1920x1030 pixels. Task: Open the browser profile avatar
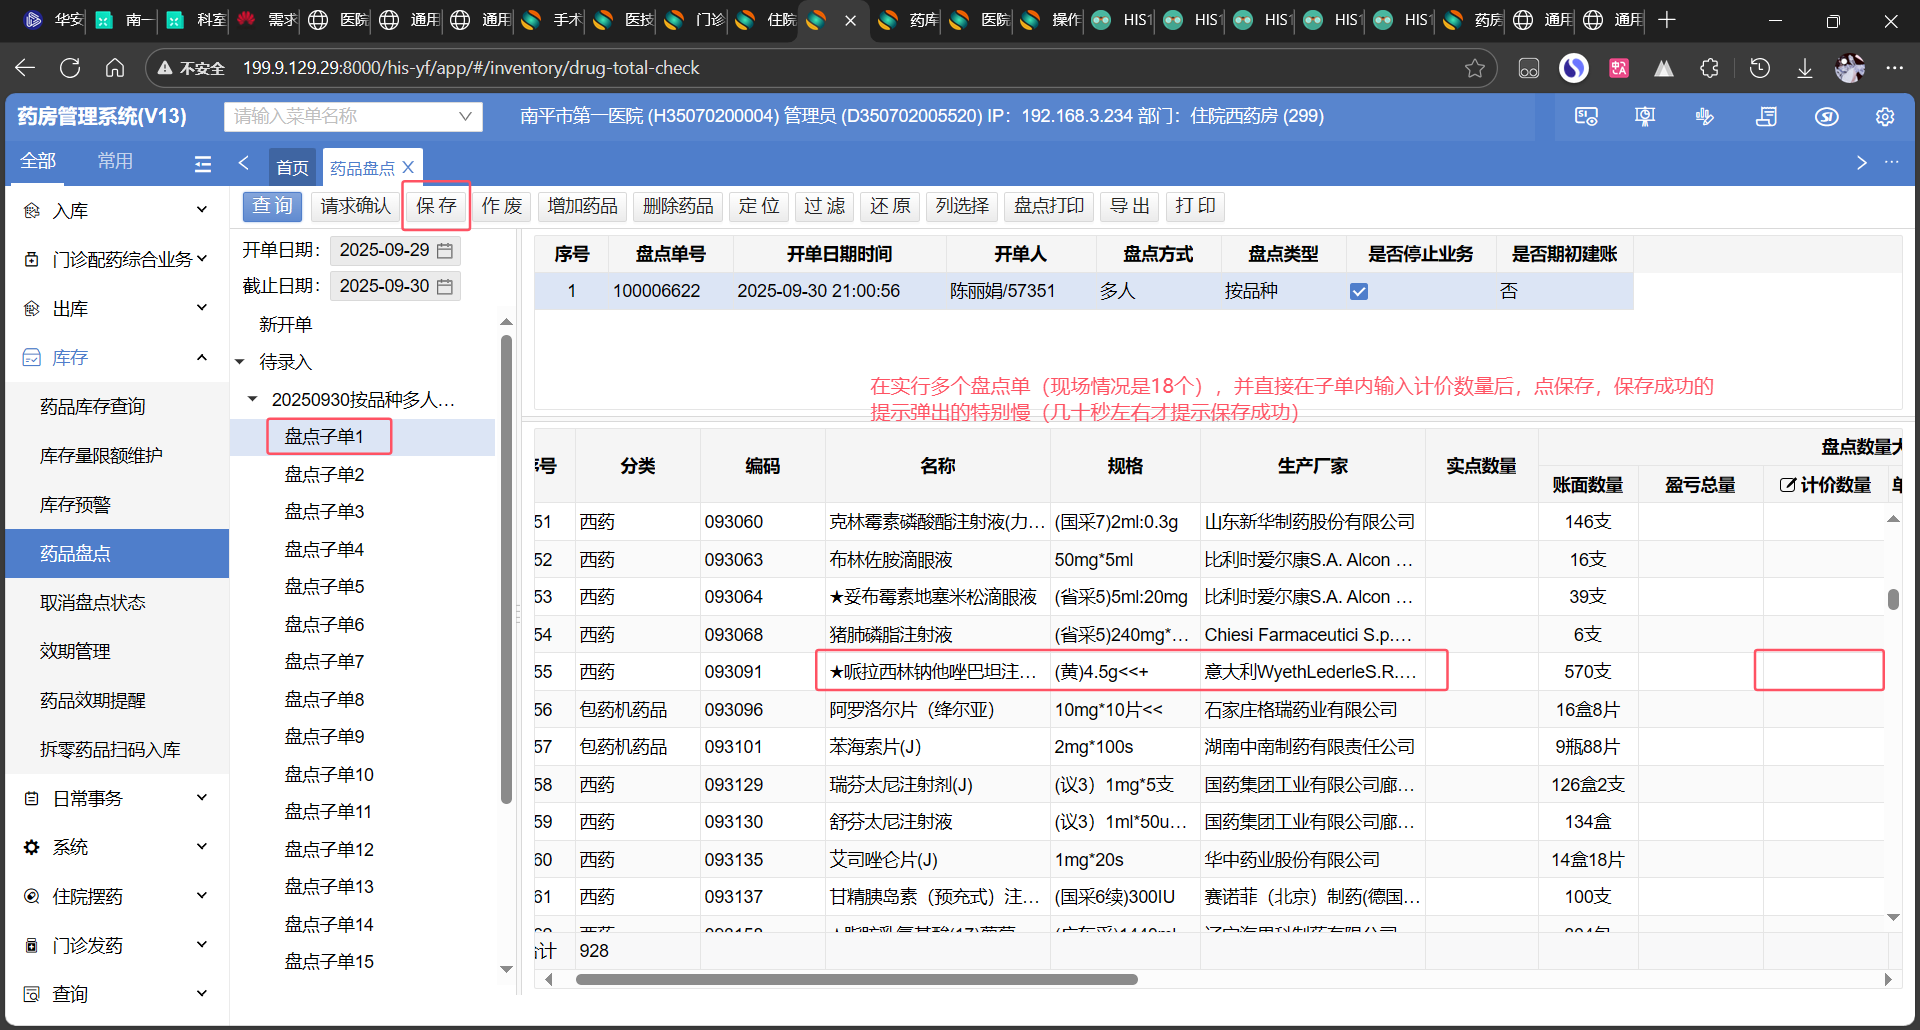pos(1850,68)
